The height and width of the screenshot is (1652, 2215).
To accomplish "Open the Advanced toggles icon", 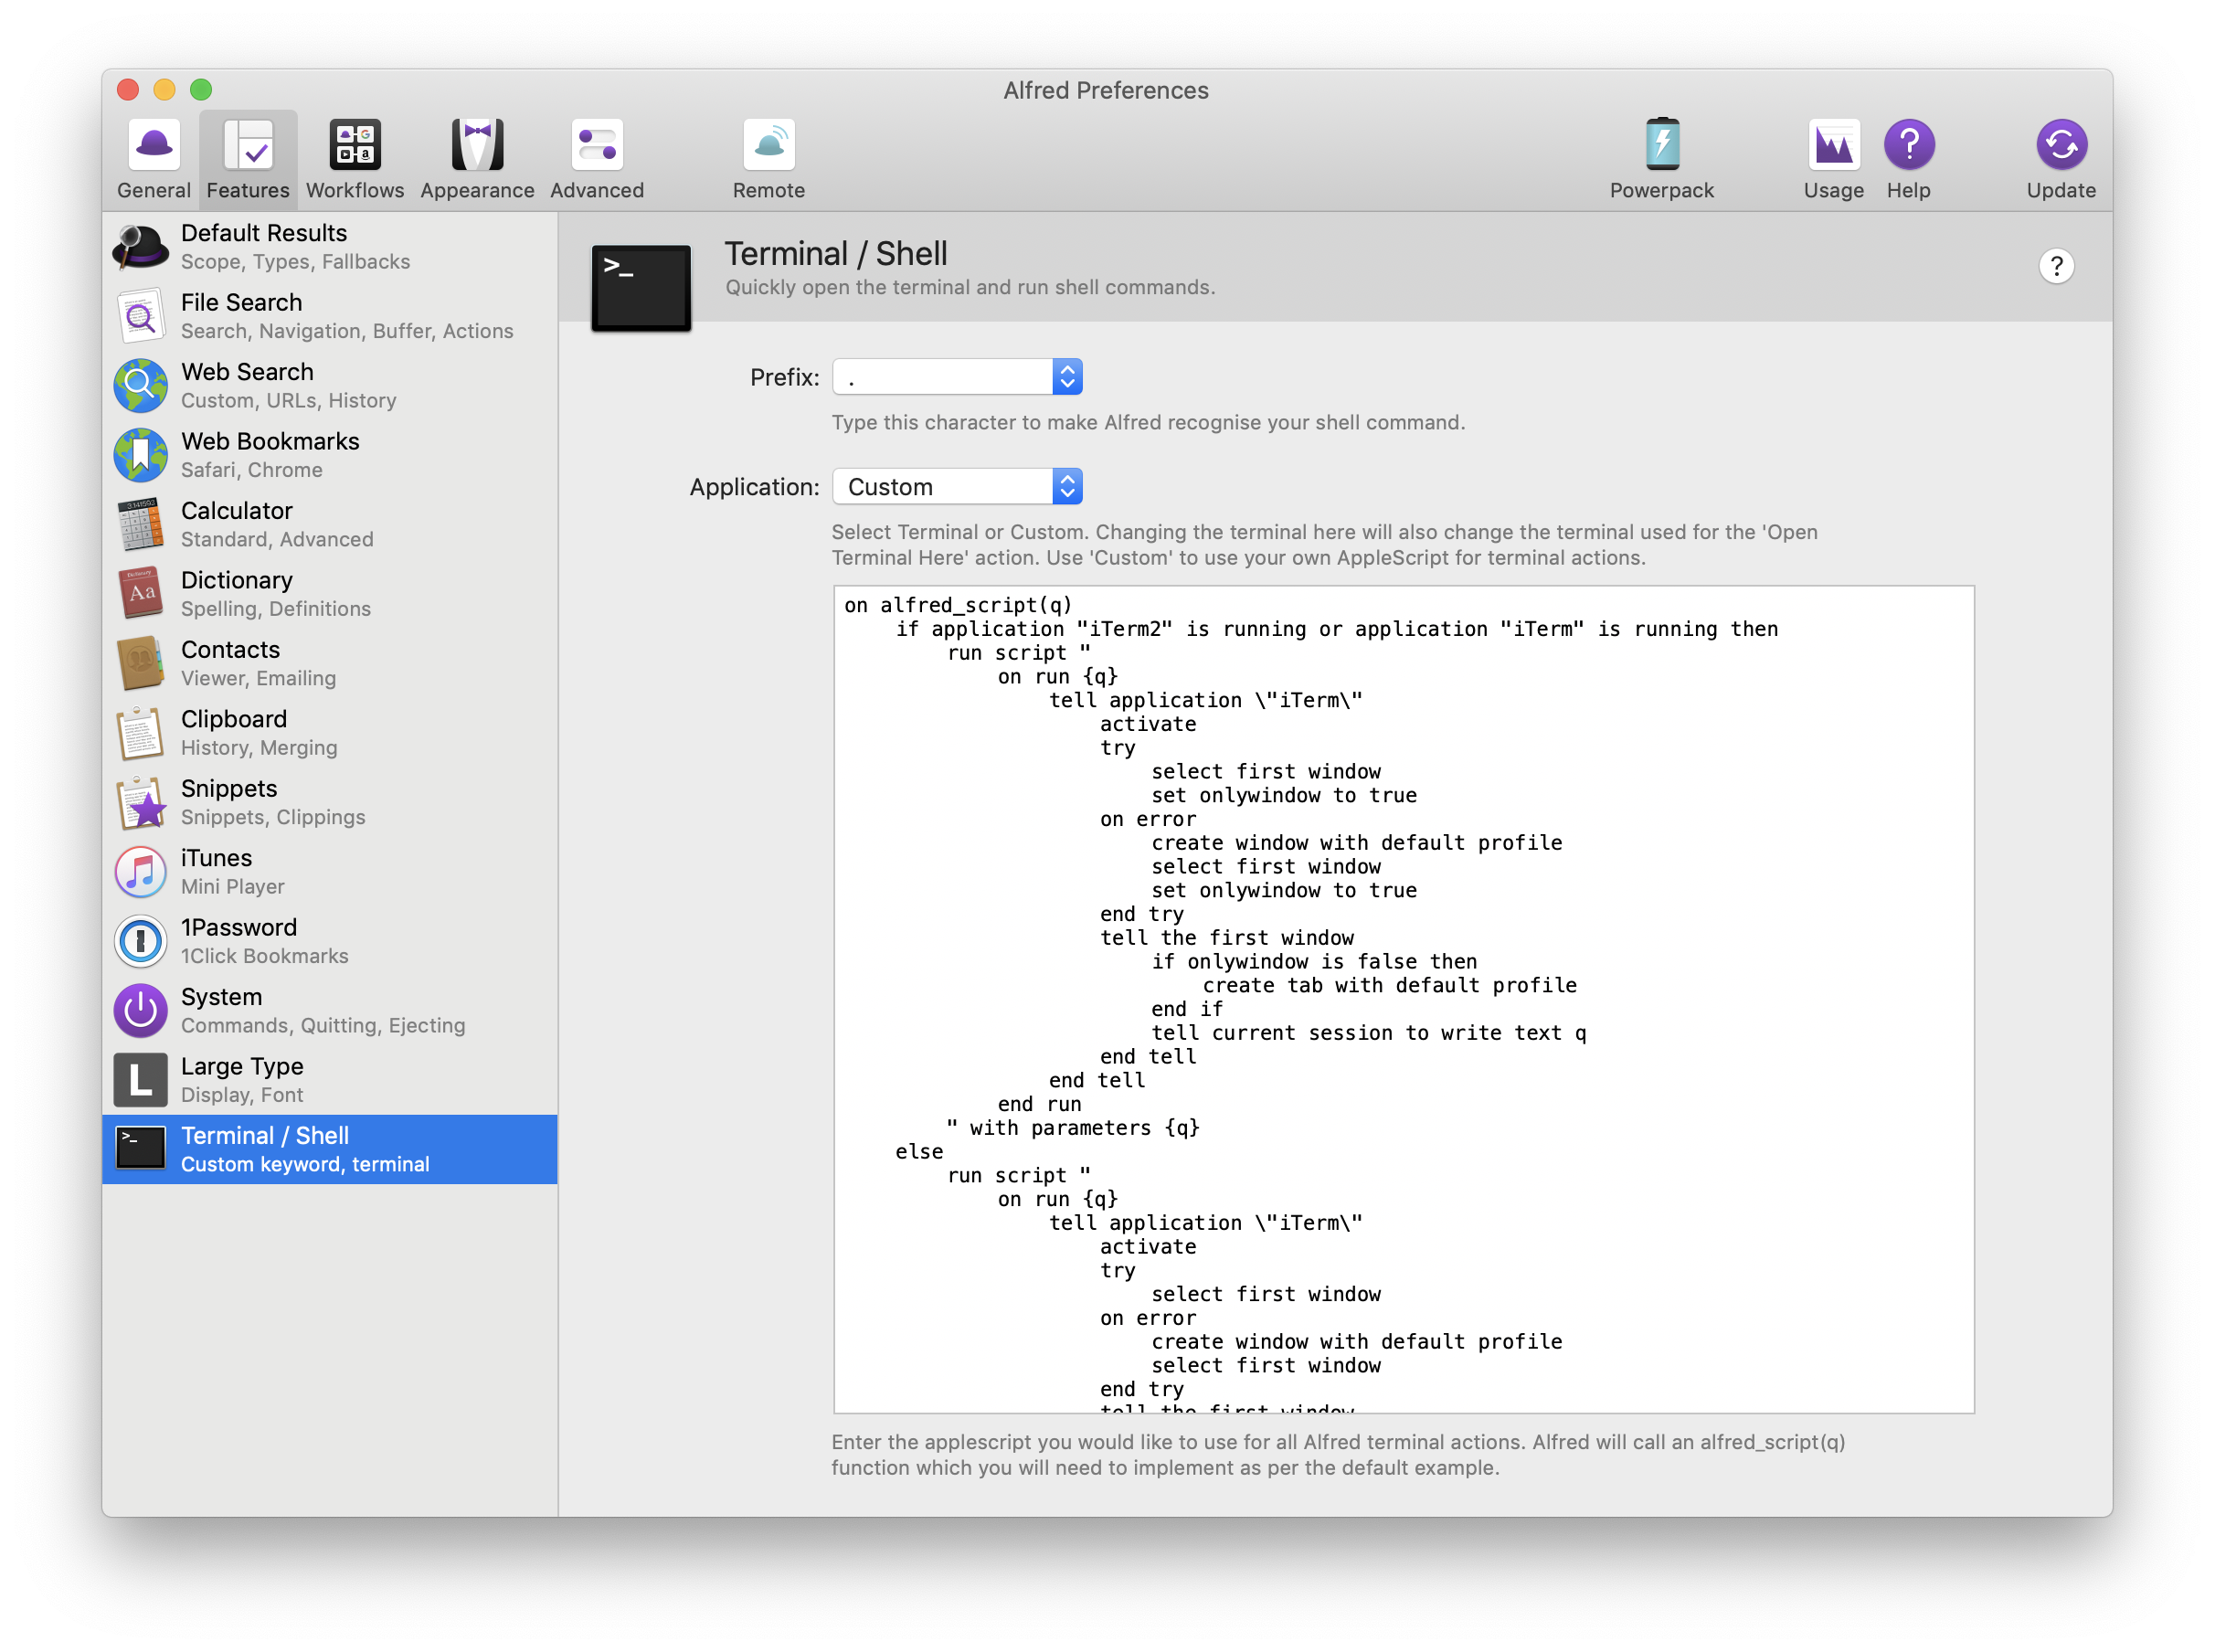I will (x=597, y=146).
